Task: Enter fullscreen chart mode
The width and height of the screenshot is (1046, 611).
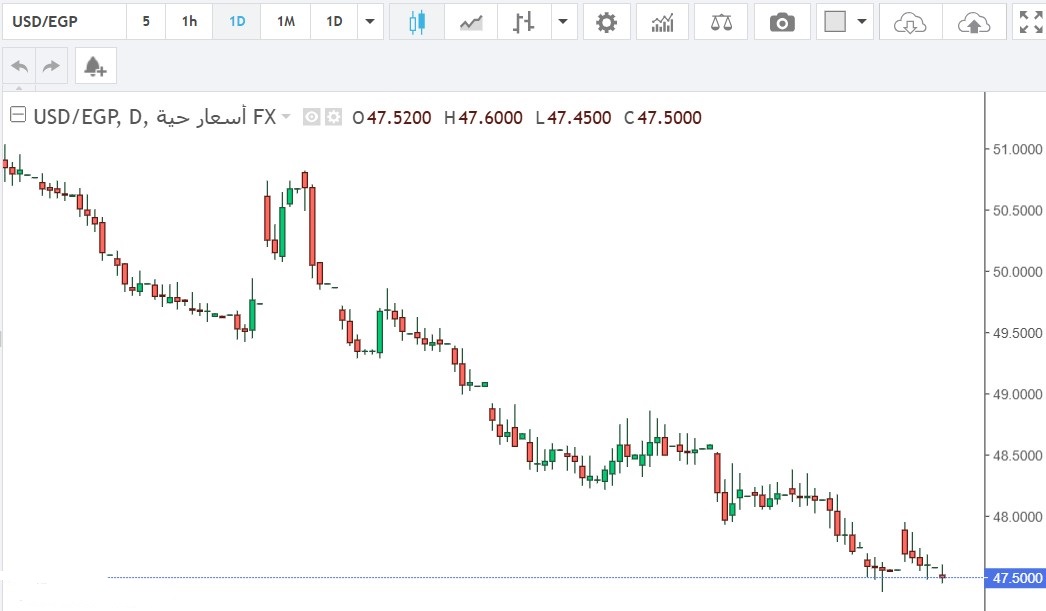Action: click(1029, 21)
